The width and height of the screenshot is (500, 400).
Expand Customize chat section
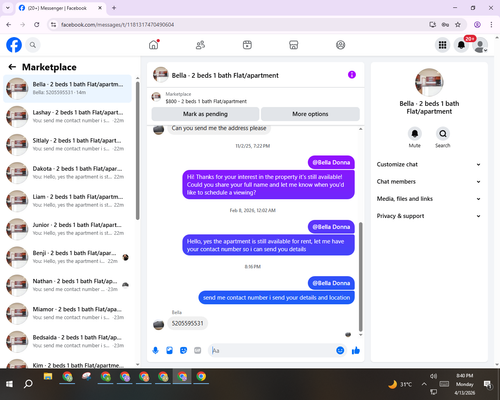point(429,164)
